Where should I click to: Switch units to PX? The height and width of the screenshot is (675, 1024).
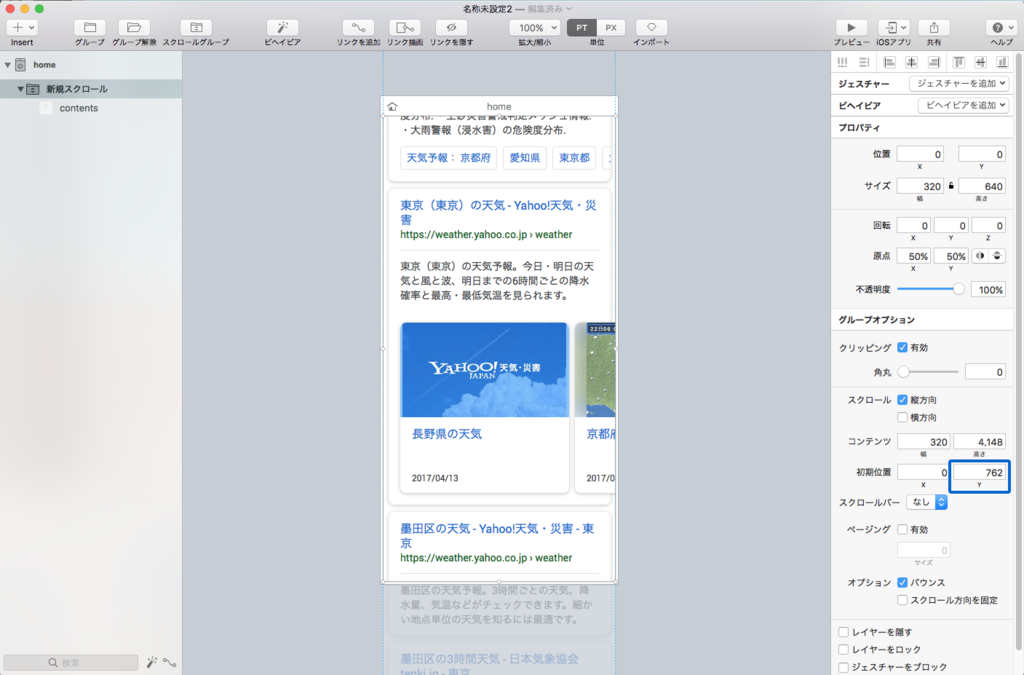(611, 27)
